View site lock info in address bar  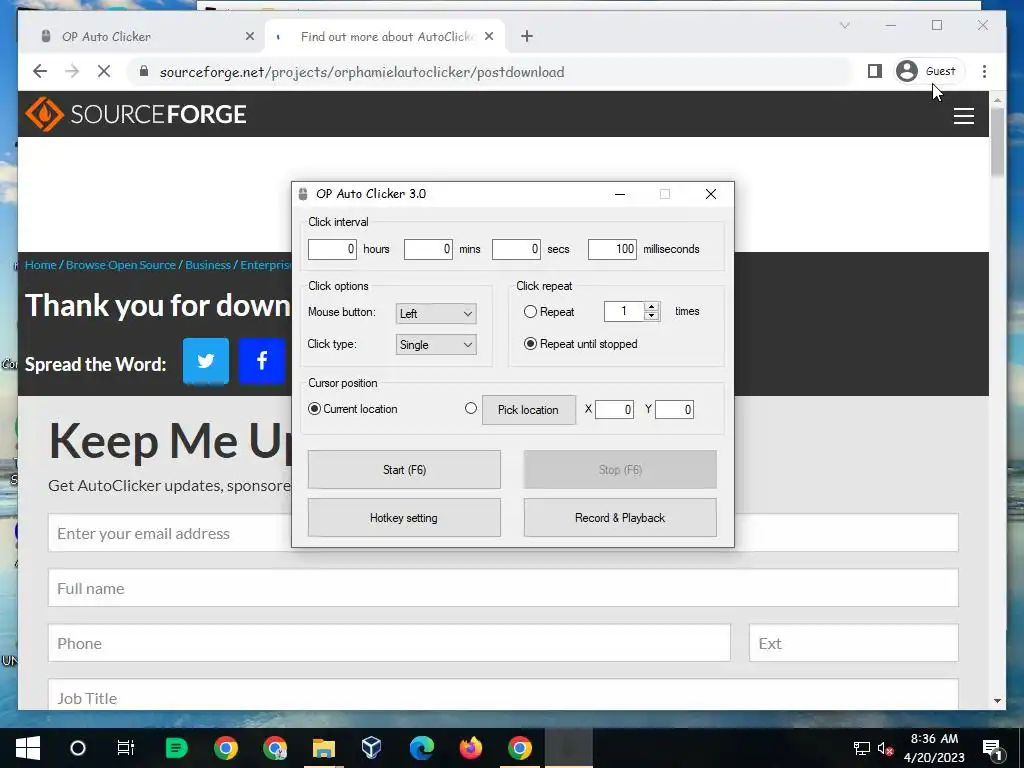point(144,72)
